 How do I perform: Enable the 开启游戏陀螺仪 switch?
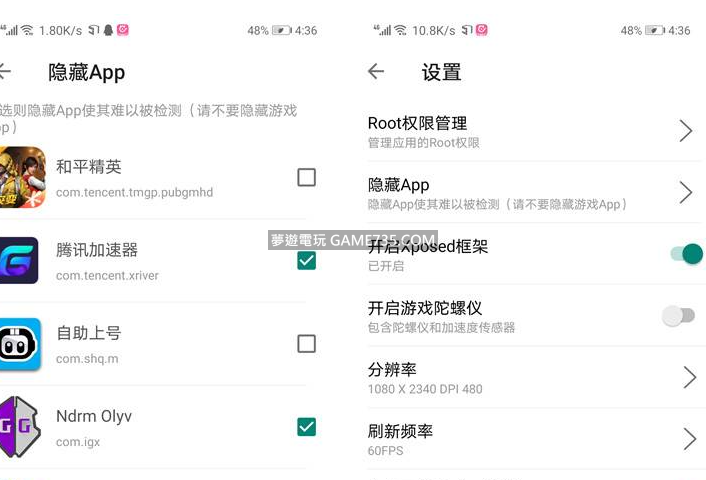pos(678,316)
